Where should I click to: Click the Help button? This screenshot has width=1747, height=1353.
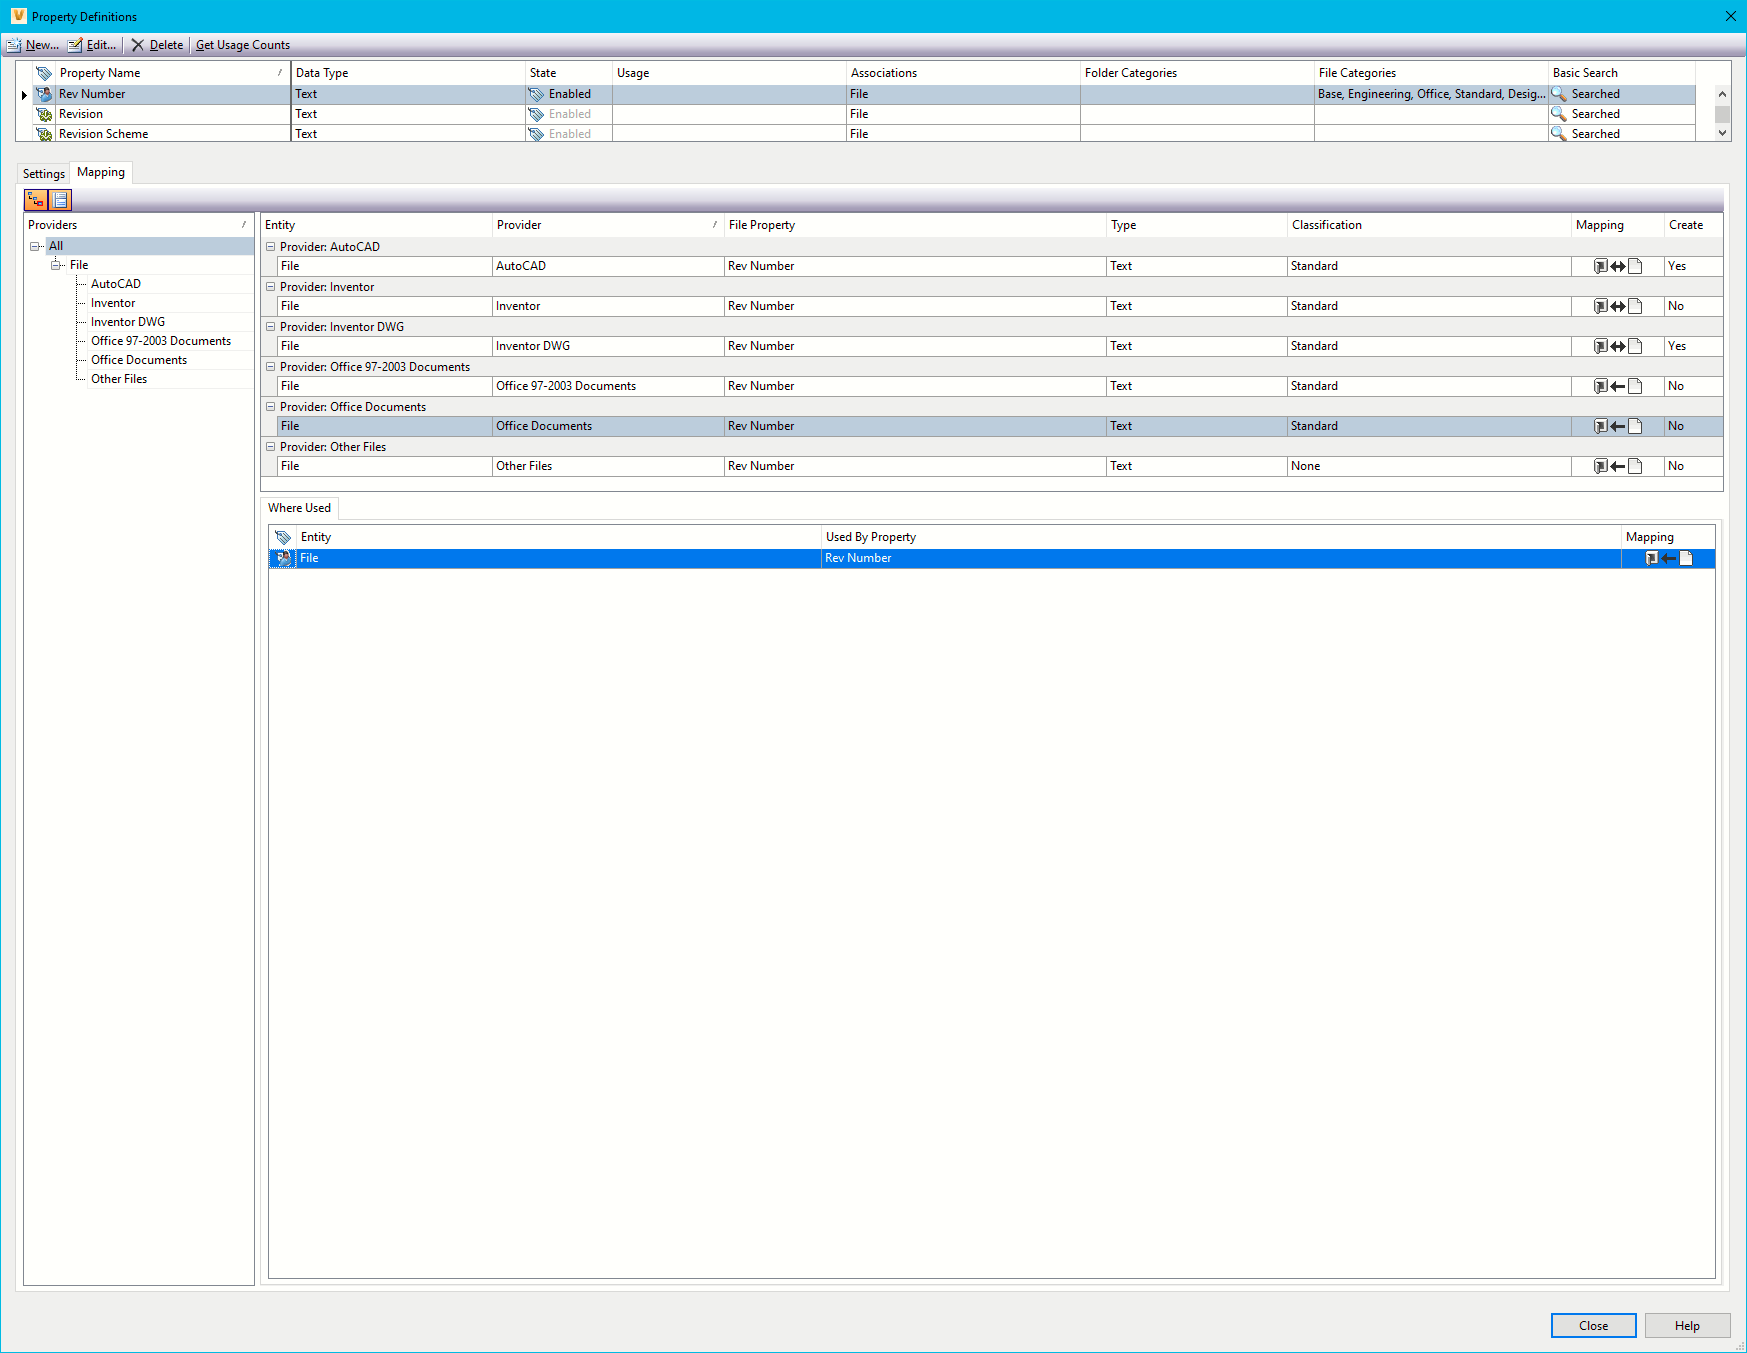[1687, 1325]
